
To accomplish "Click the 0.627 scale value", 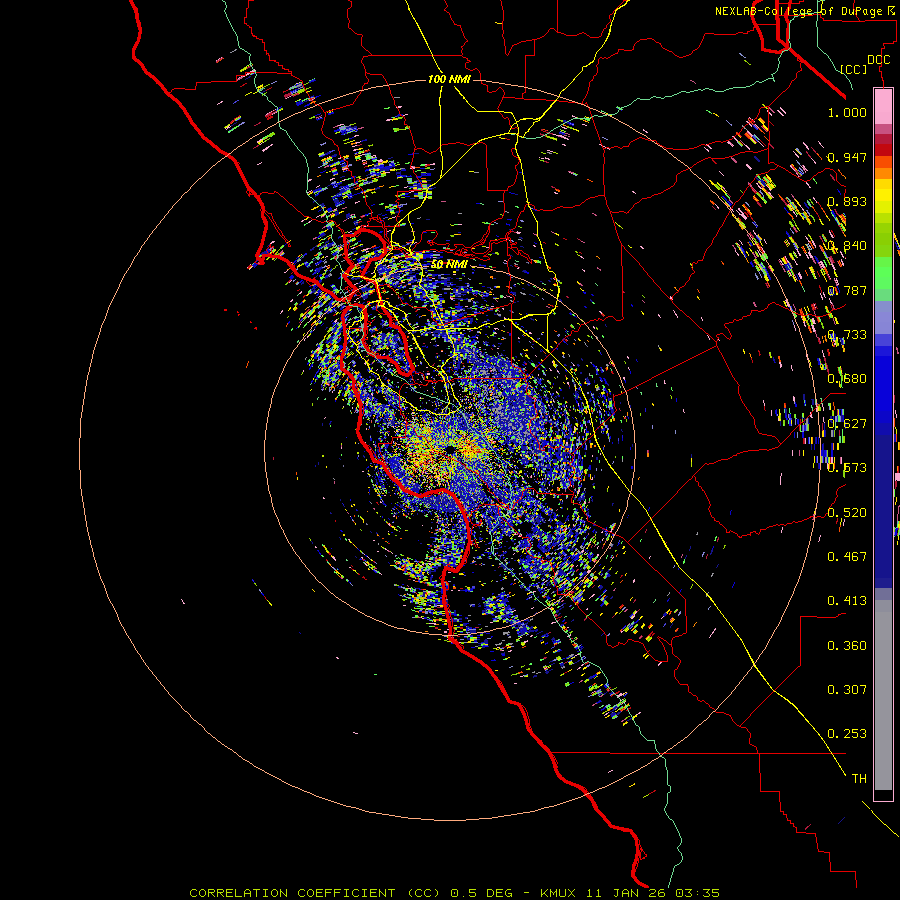I will point(847,424).
